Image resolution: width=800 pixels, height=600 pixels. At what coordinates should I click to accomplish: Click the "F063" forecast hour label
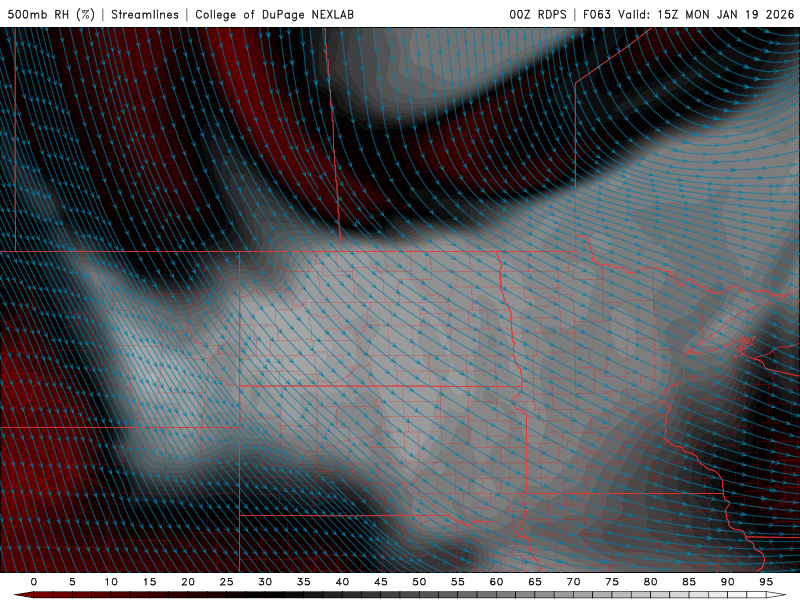coord(597,14)
